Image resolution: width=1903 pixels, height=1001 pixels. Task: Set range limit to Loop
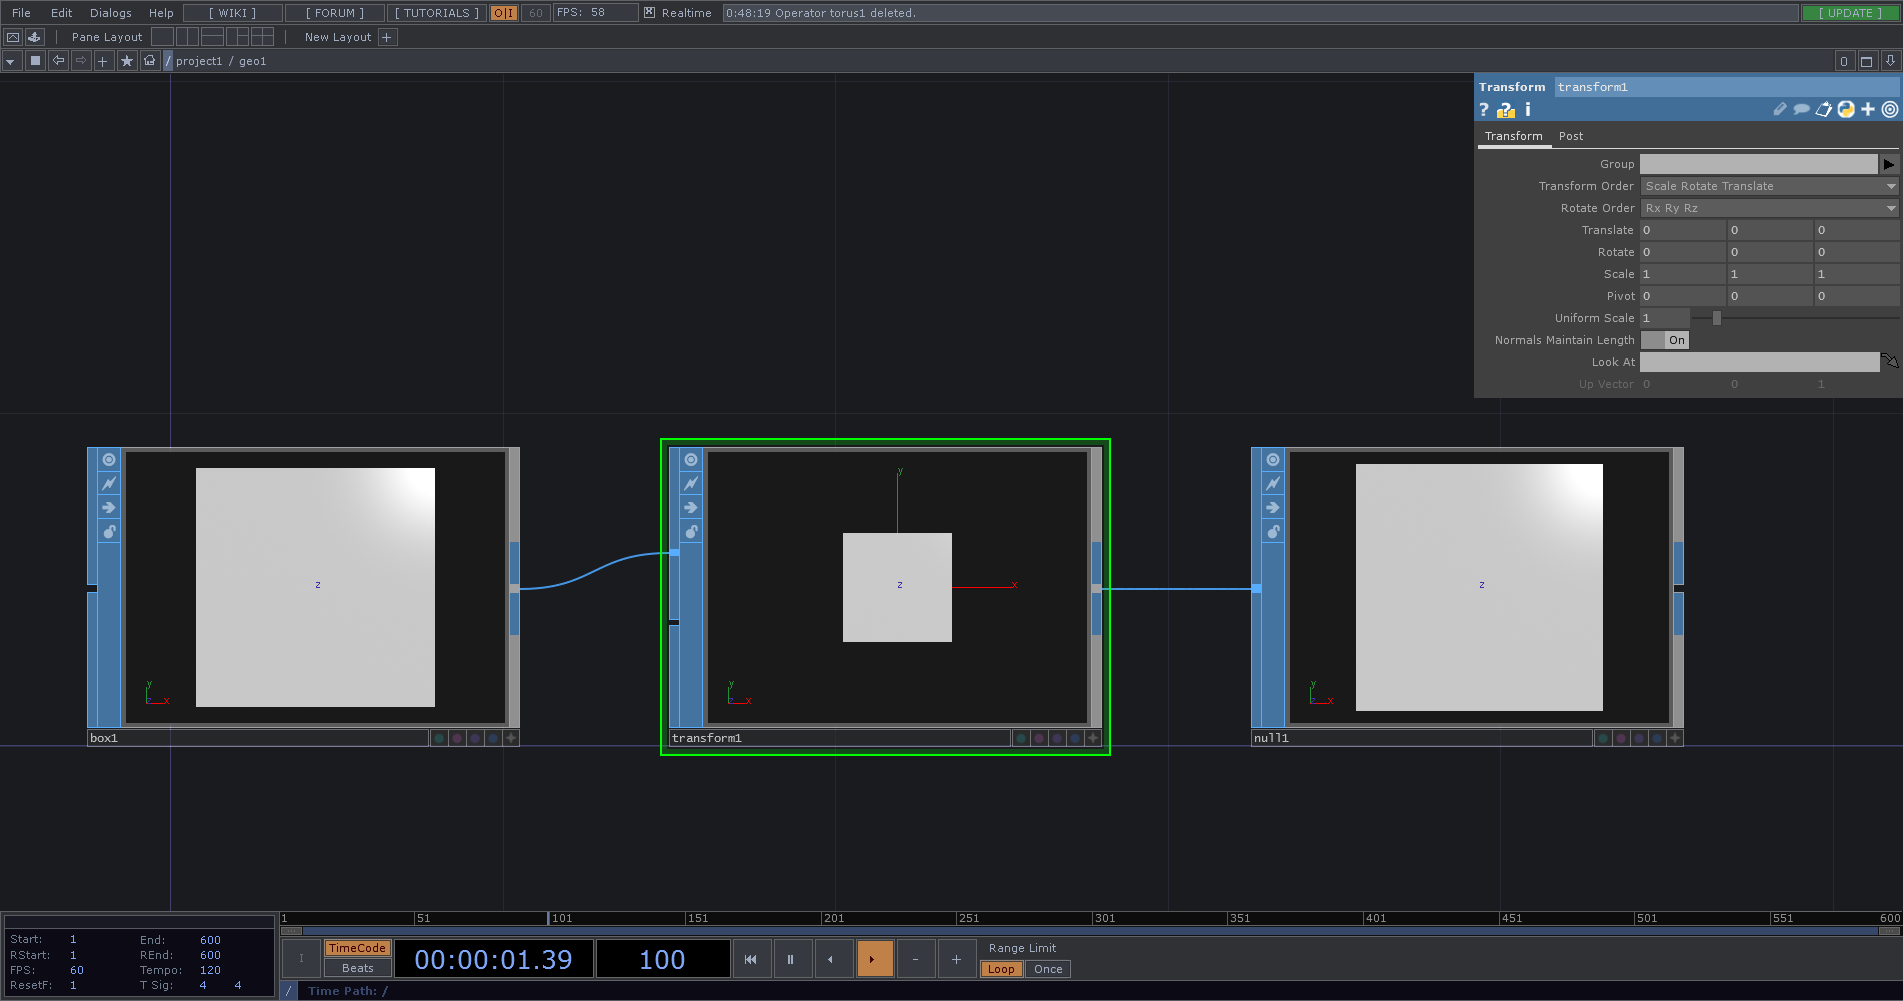point(1001,969)
